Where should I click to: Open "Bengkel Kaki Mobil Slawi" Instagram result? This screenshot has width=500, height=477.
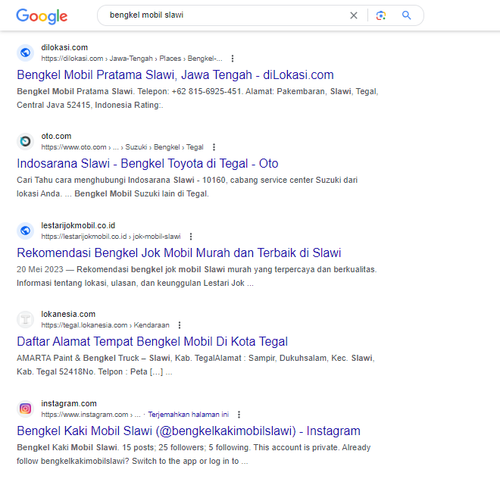189,431
